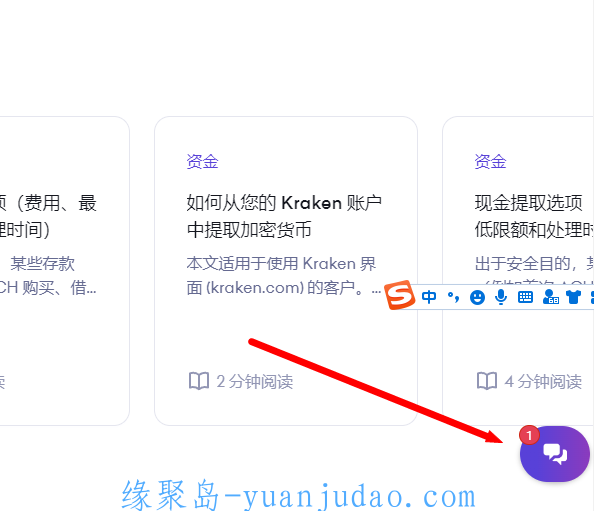Open the shirt skin icon in IME bar
The image size is (594, 511).
(x=574, y=297)
